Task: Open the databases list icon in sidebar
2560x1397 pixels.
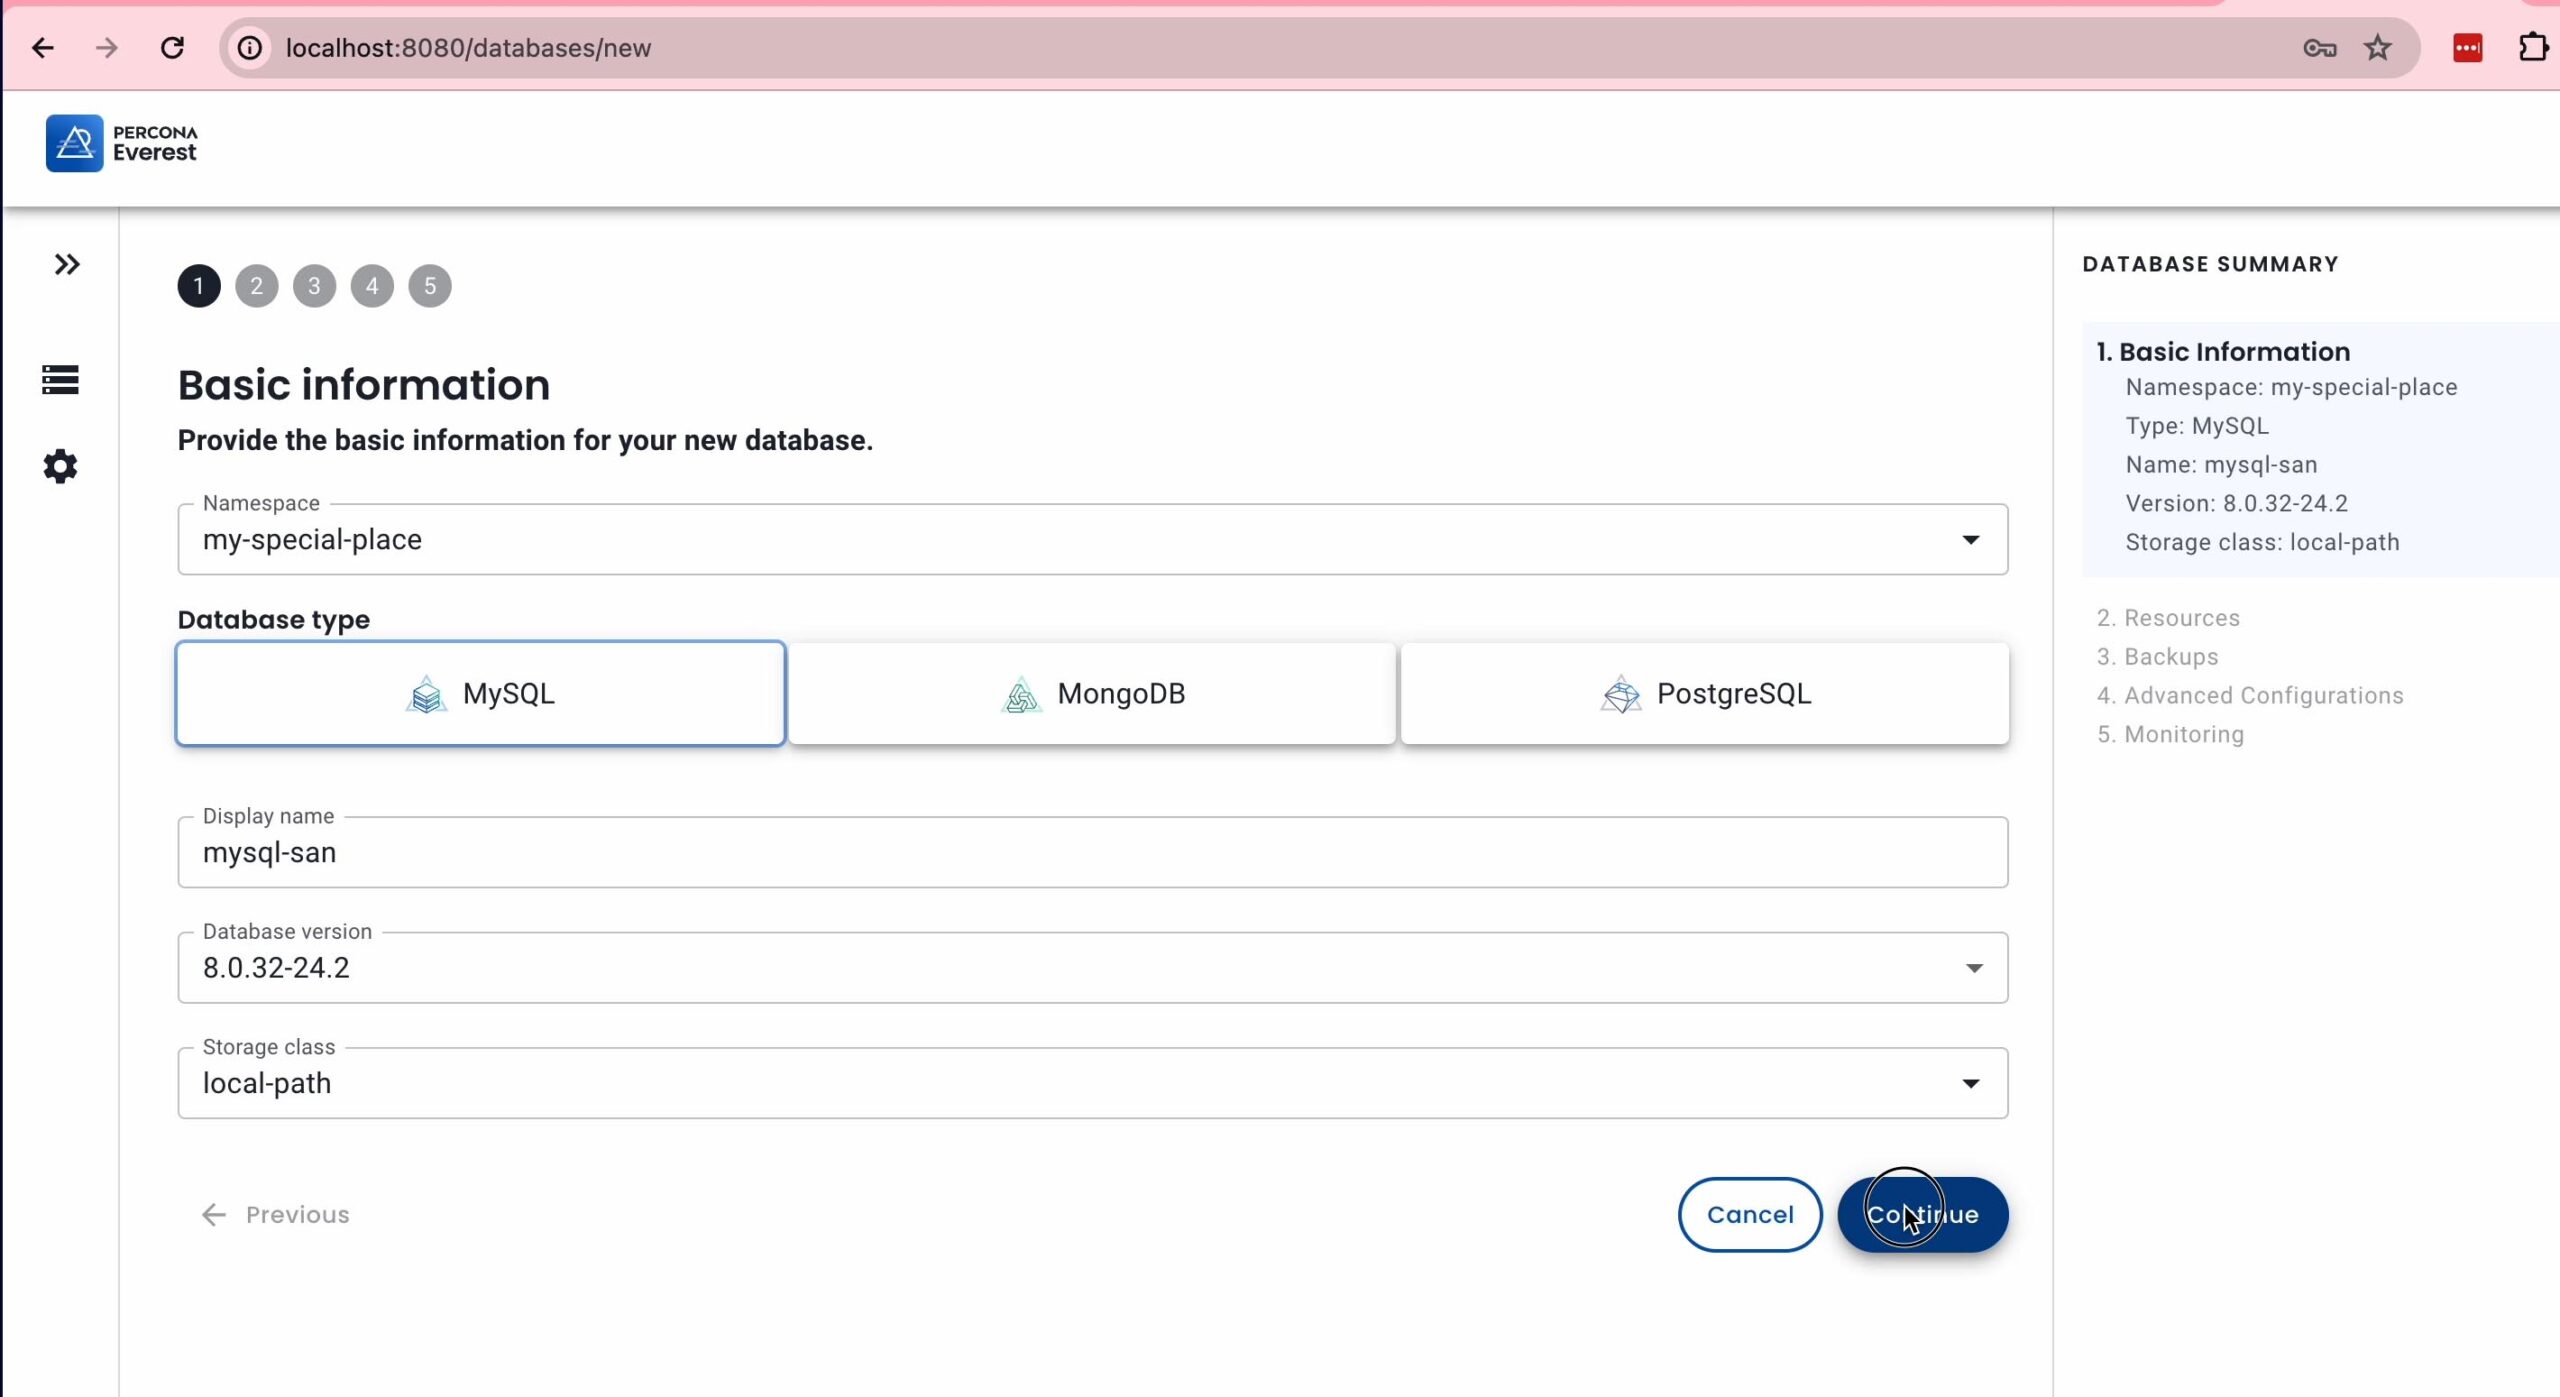Action: pyautogui.click(x=60, y=380)
